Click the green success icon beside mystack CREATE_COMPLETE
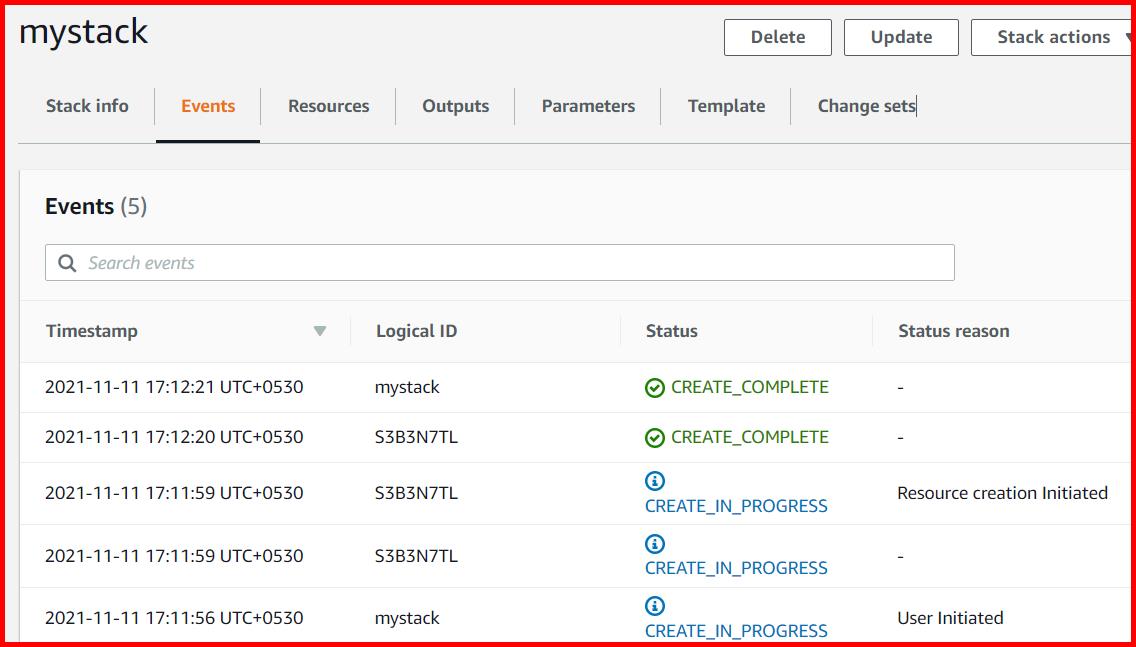1136x647 pixels. (x=655, y=387)
